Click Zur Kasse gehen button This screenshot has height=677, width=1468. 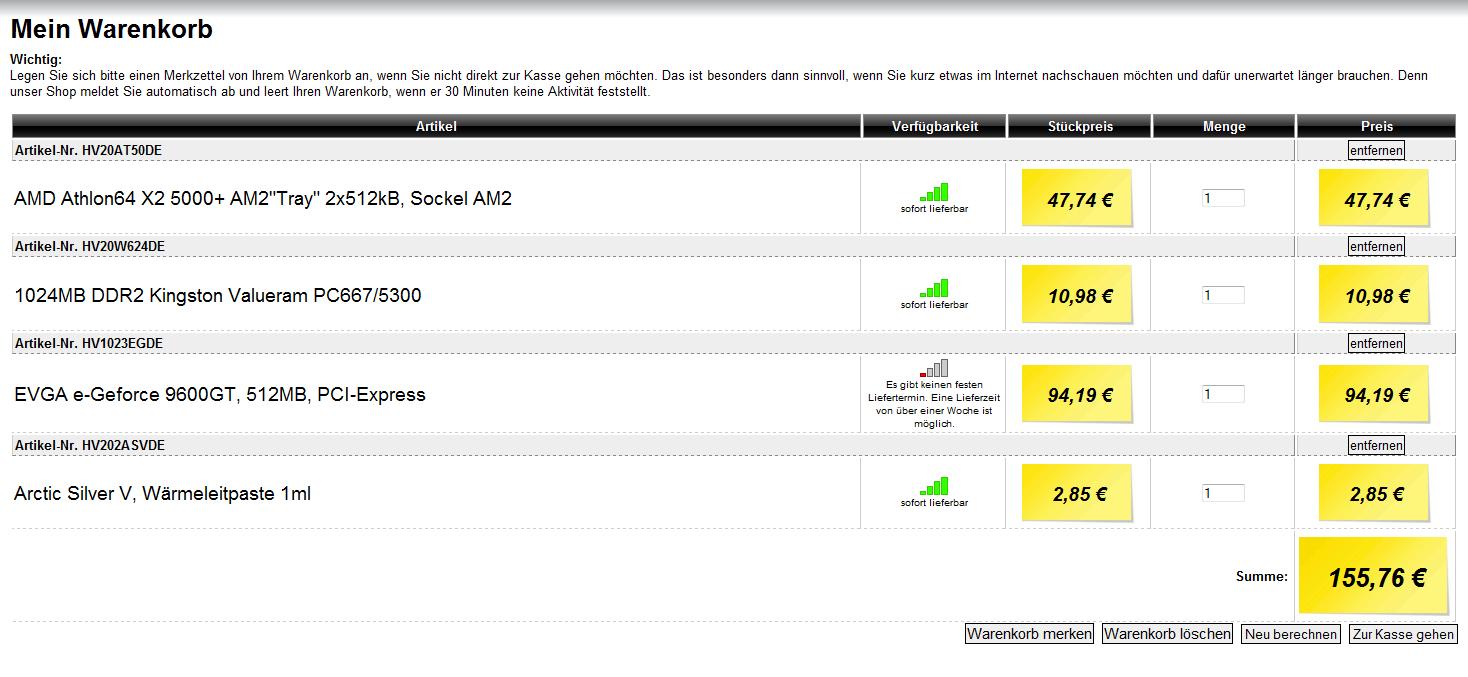pyautogui.click(x=1403, y=634)
